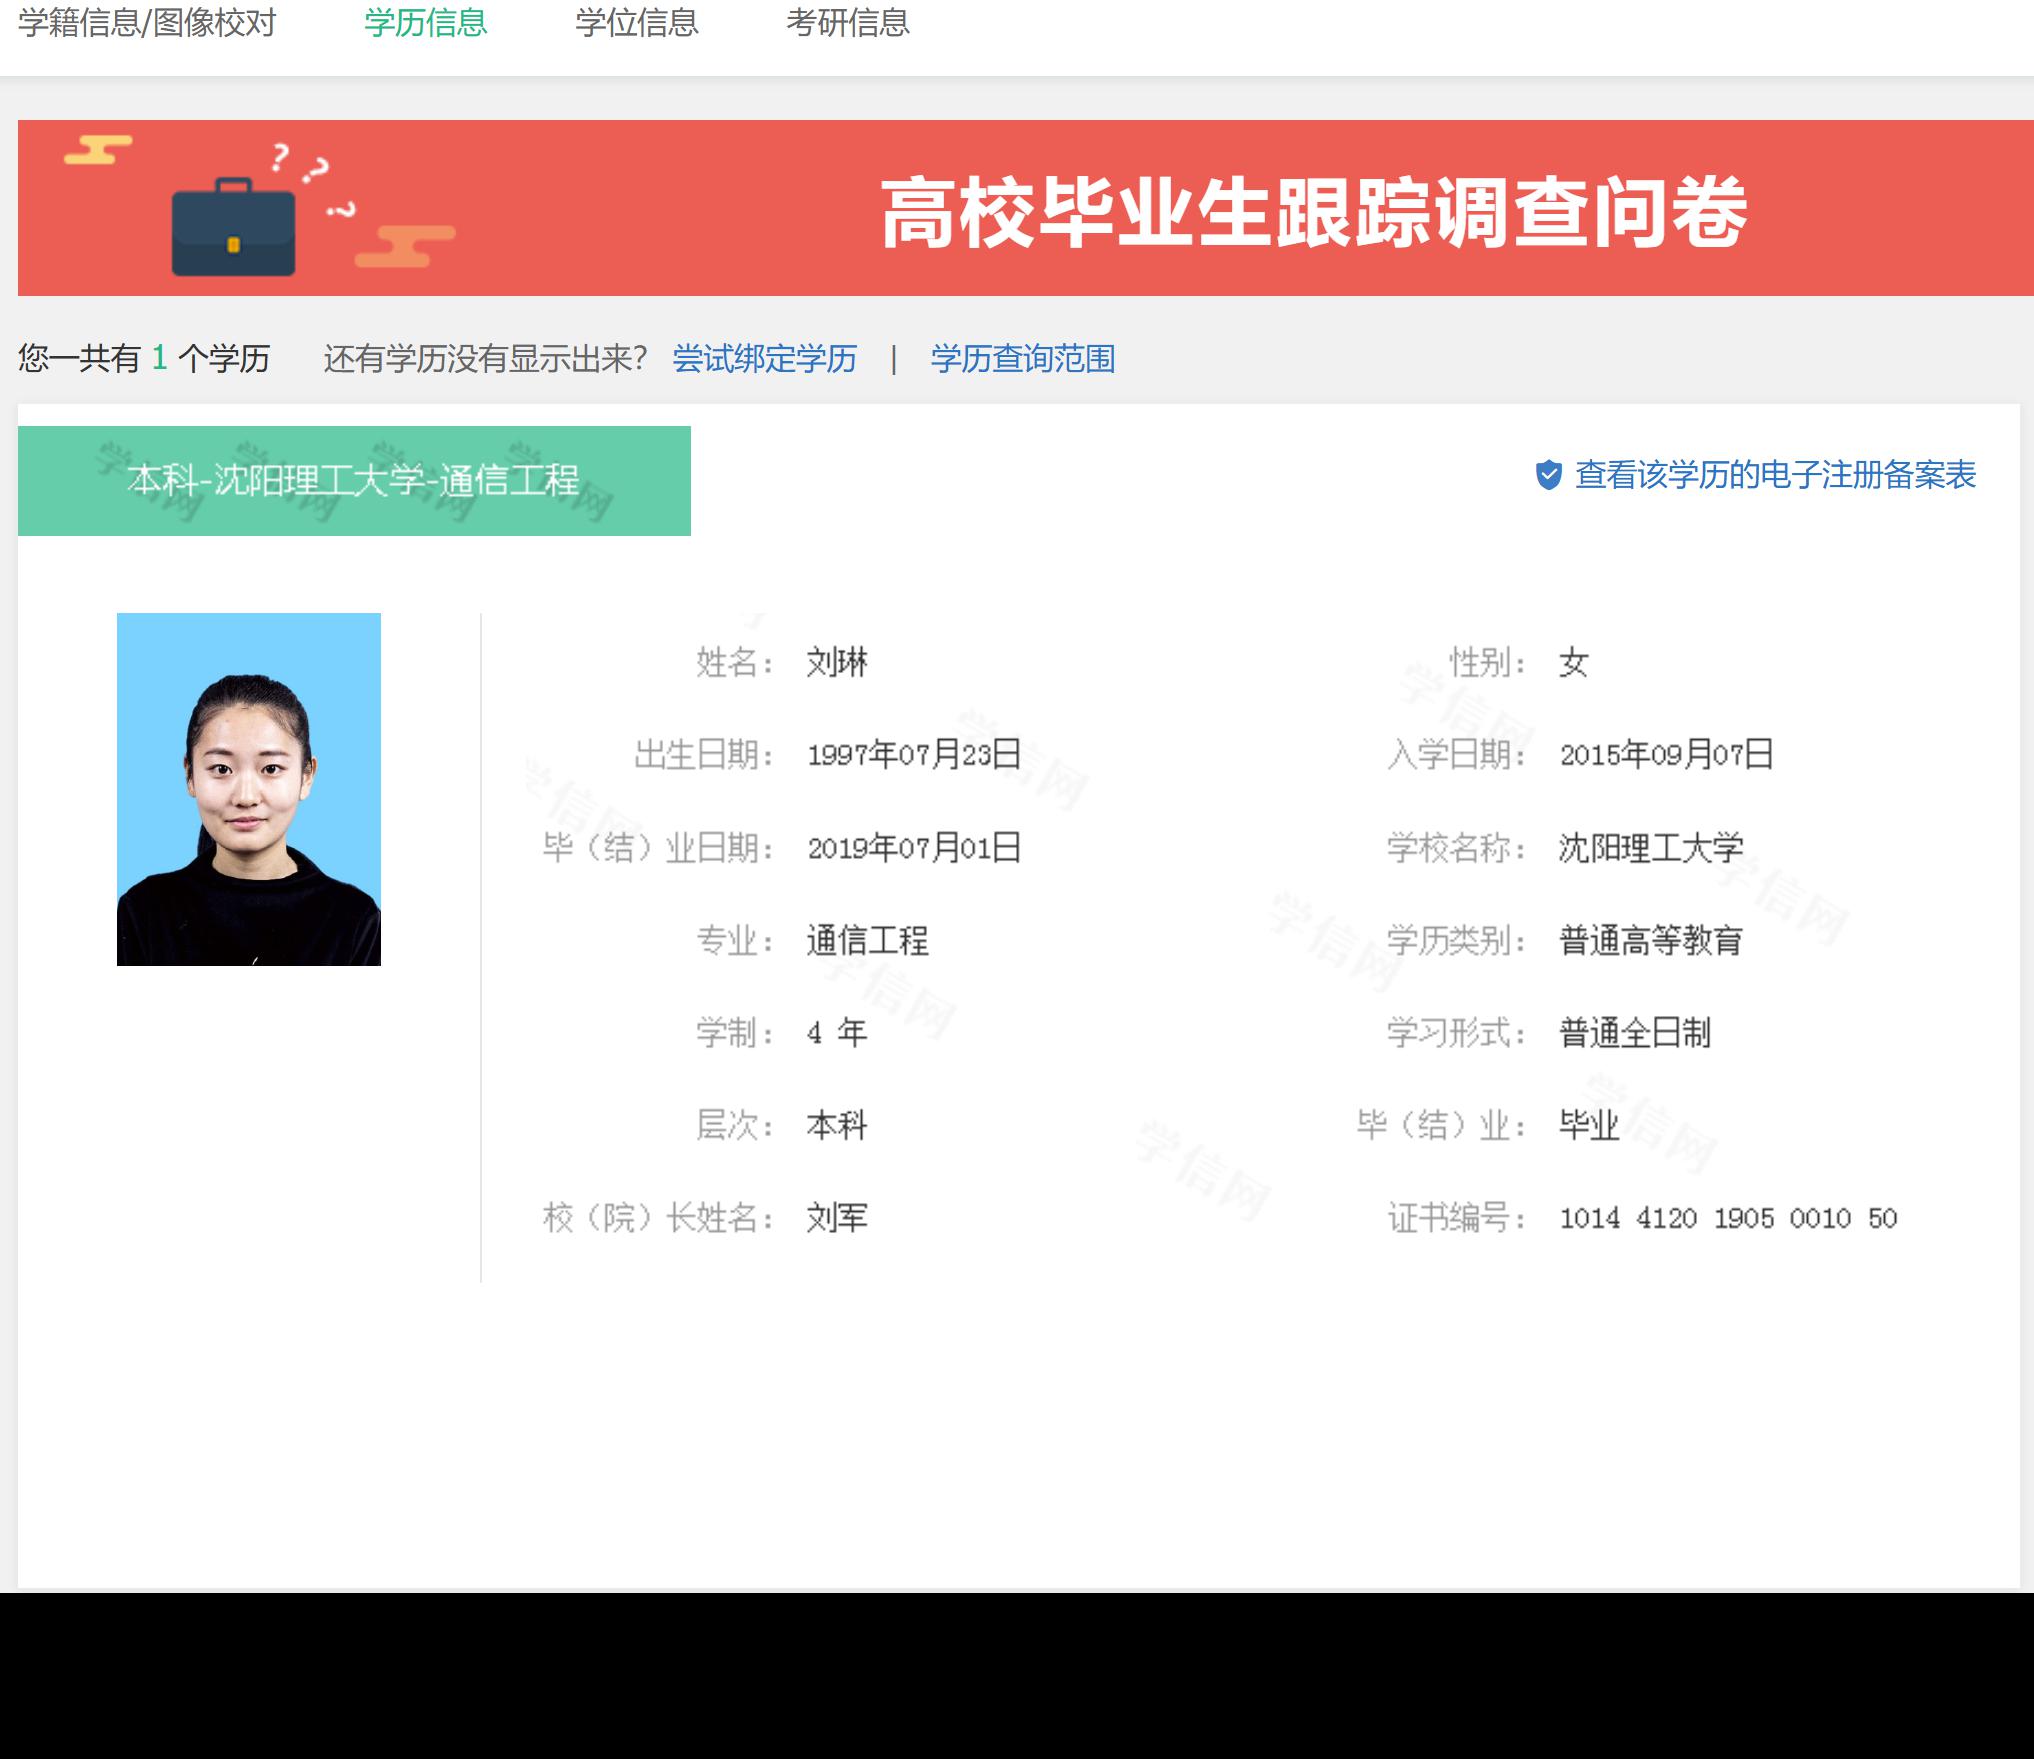Select the 本科-沈阳理工大学-通信工程 degree tab
The image size is (2034, 1759).
point(354,481)
